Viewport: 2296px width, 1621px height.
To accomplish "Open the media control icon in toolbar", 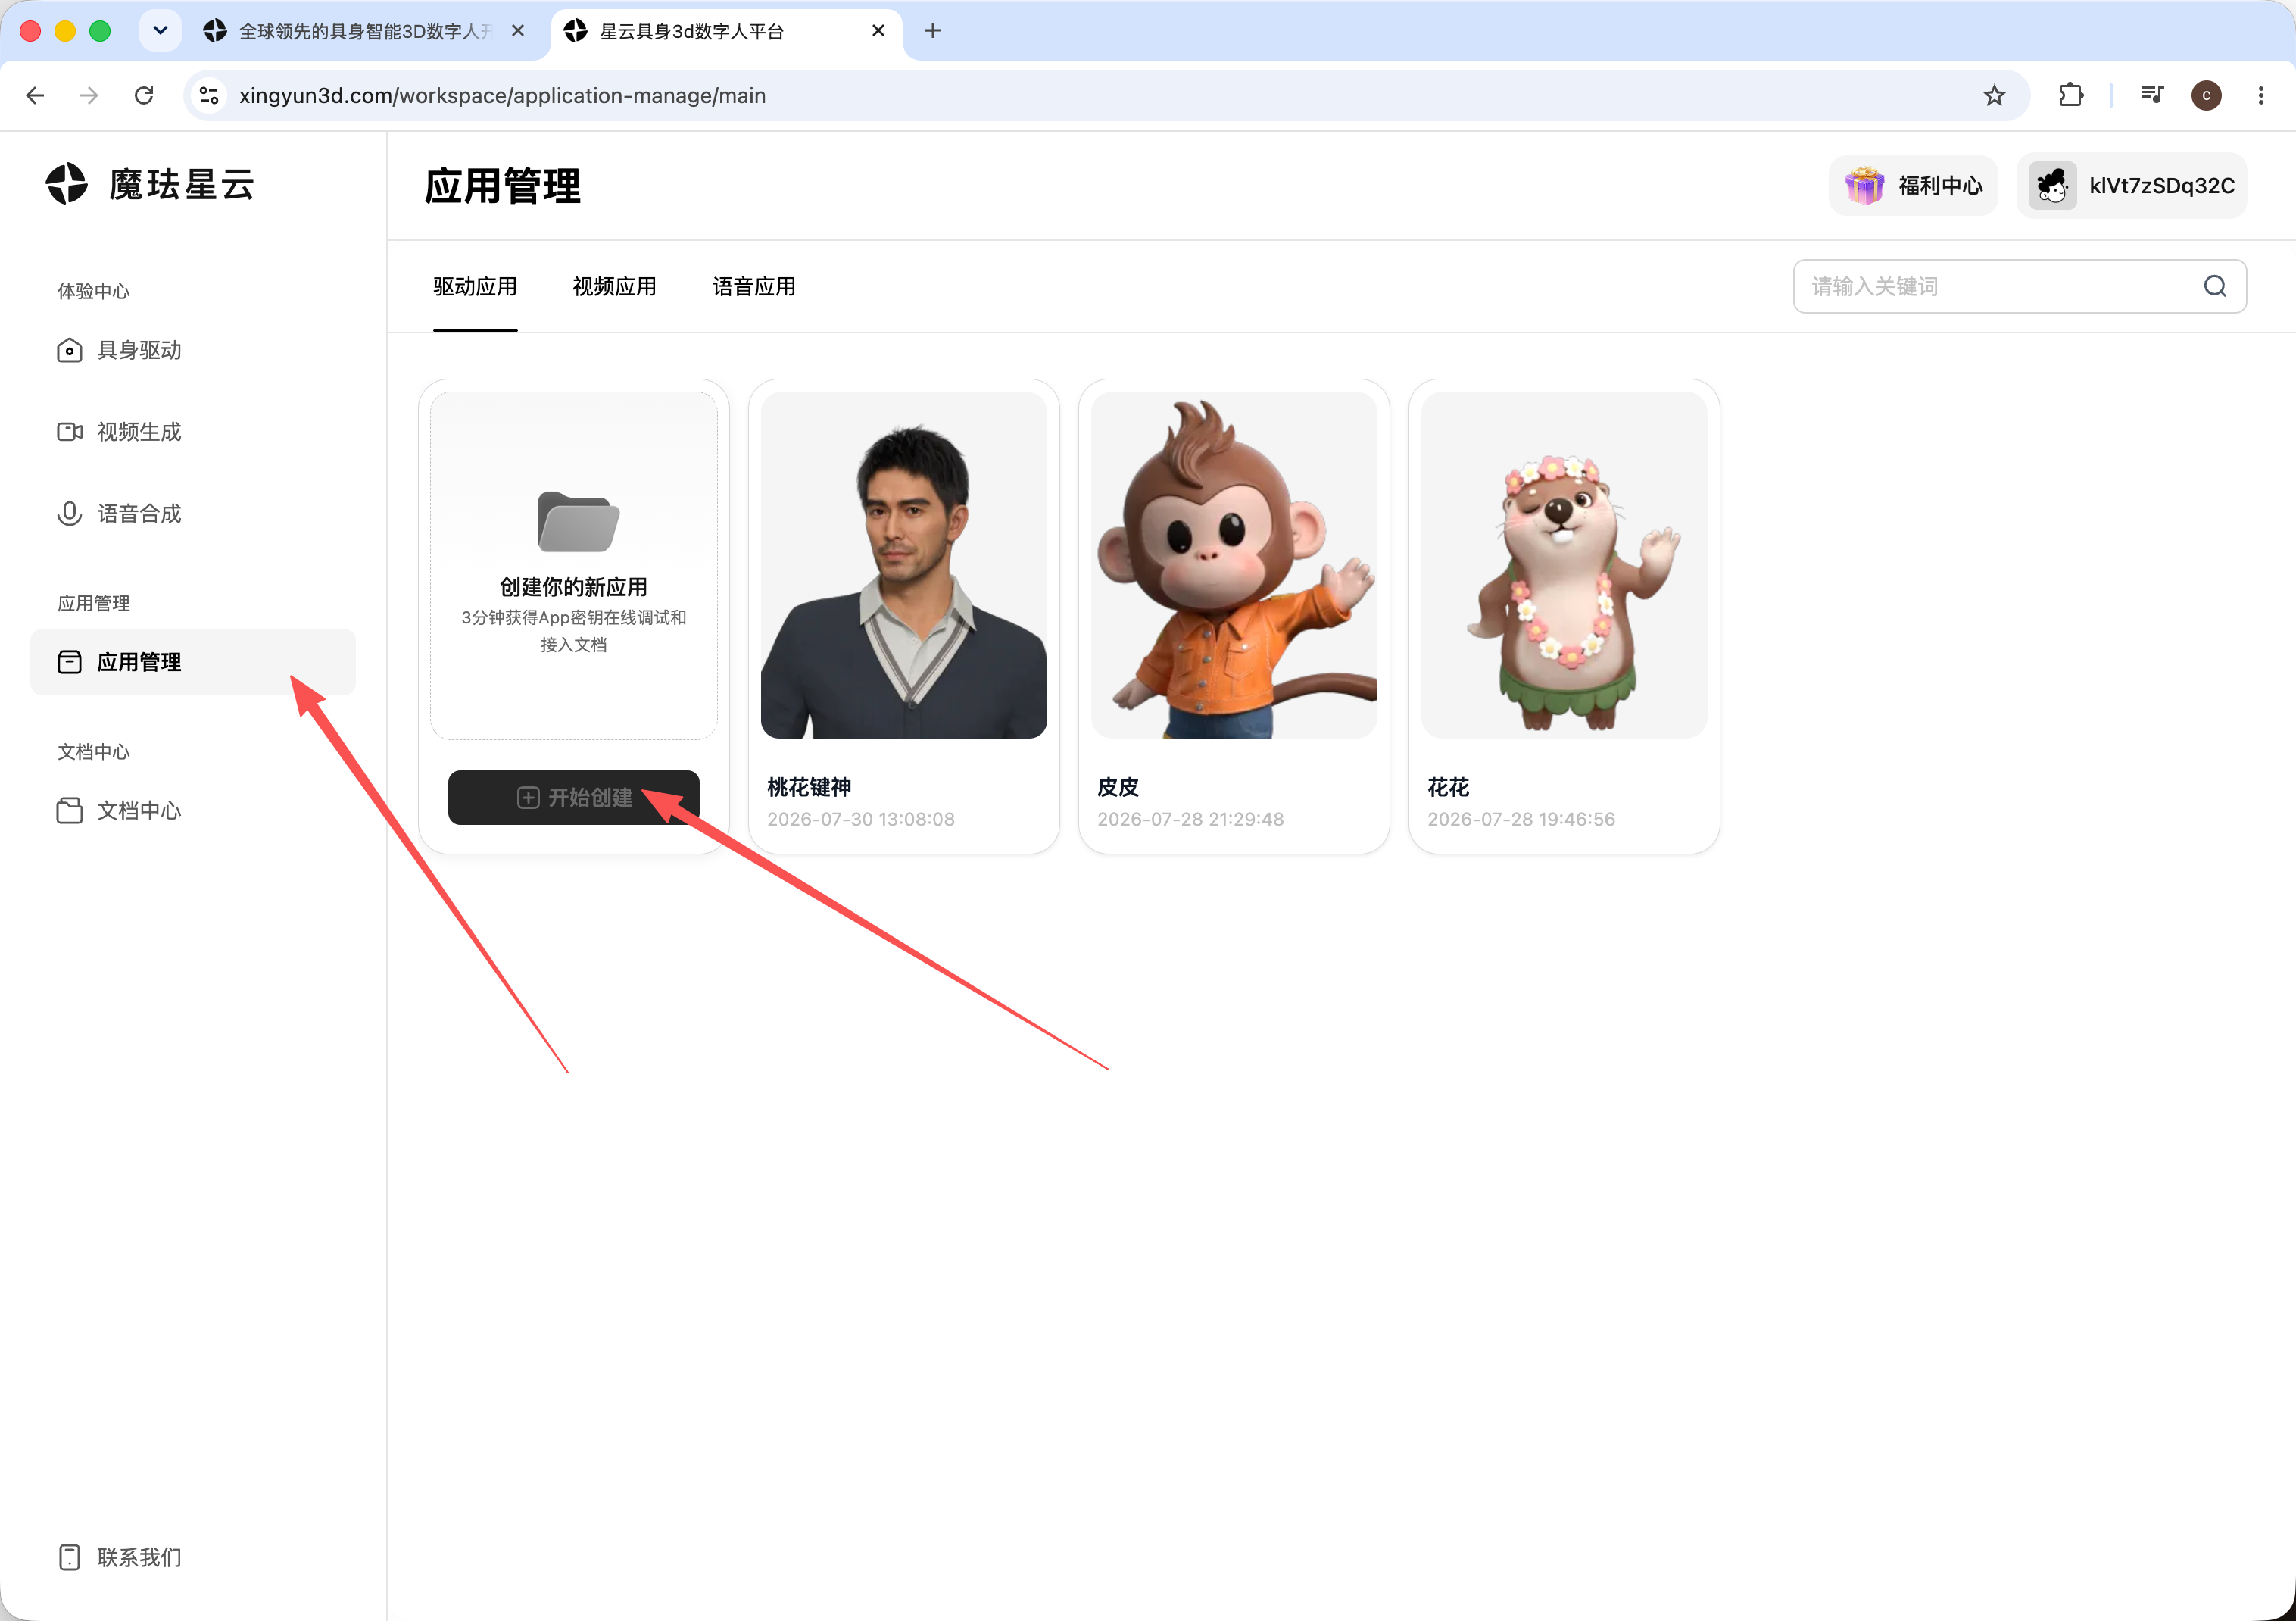I will click(2152, 95).
